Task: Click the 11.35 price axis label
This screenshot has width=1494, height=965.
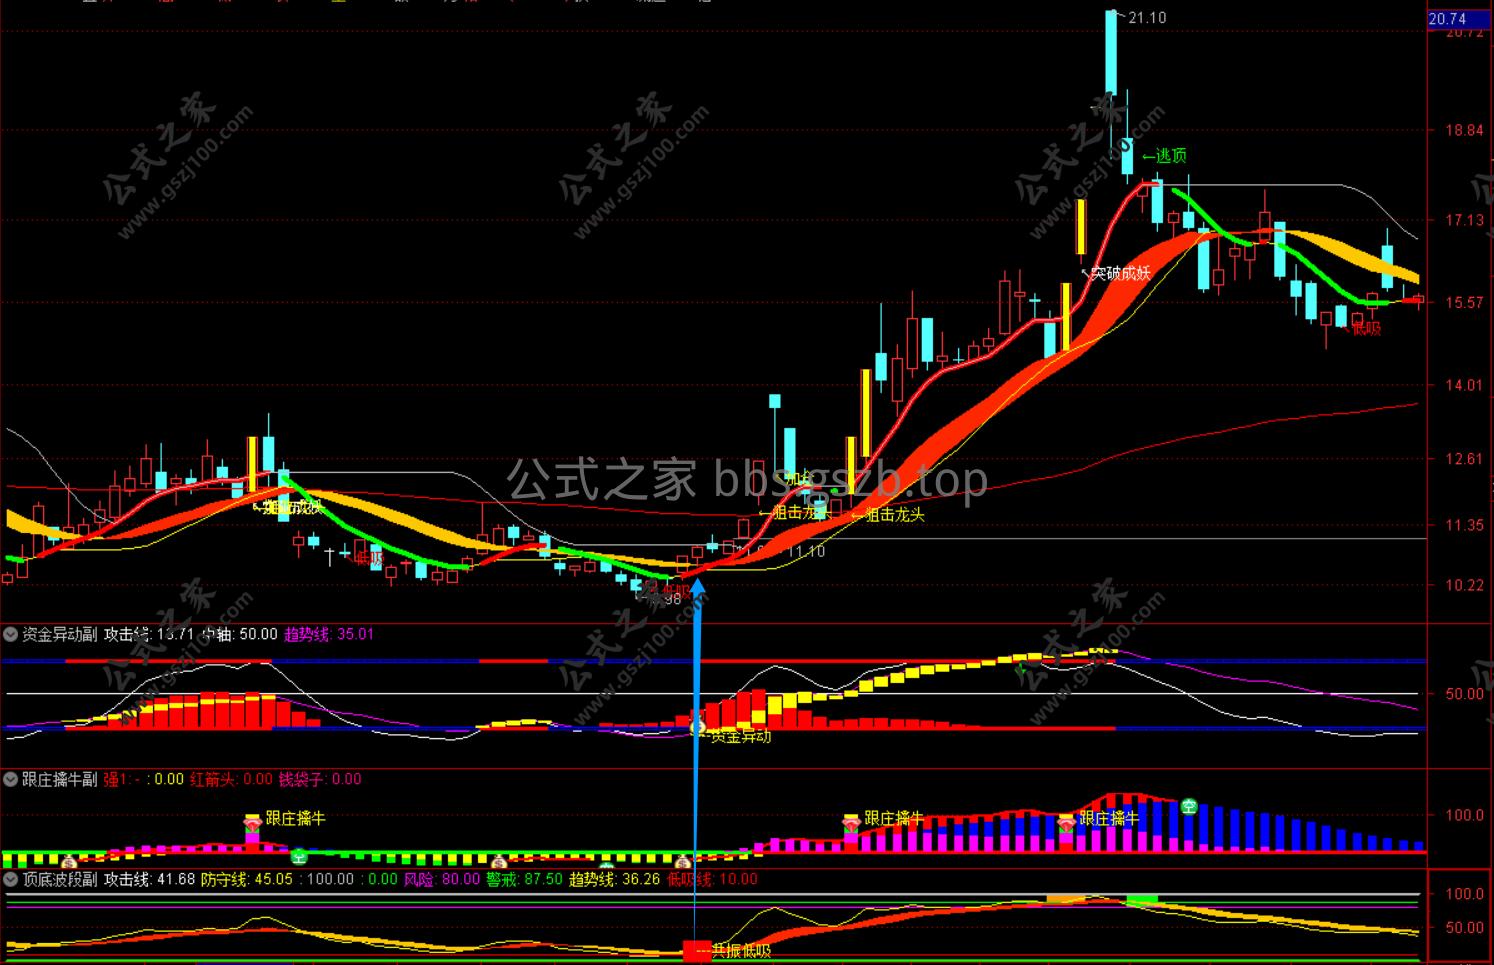Action: click(x=1464, y=525)
